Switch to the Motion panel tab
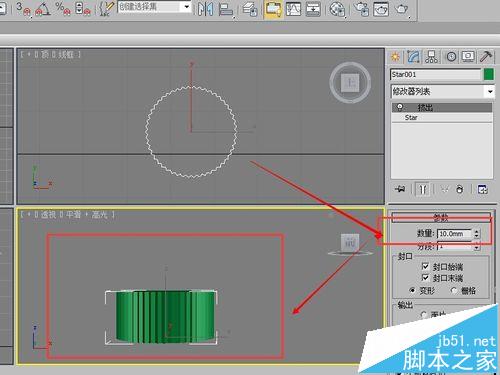This screenshot has height=375, width=500. 451,57
